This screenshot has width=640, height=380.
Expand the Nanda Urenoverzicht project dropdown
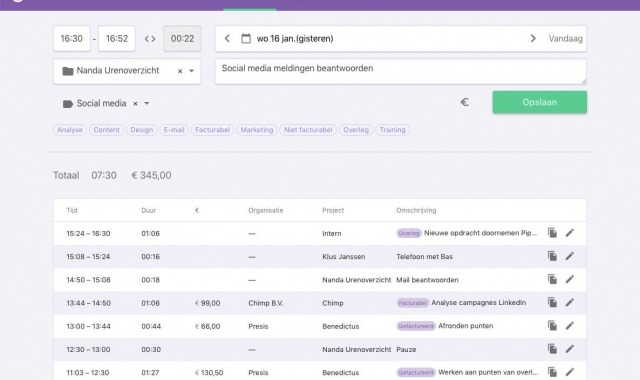[x=191, y=71]
